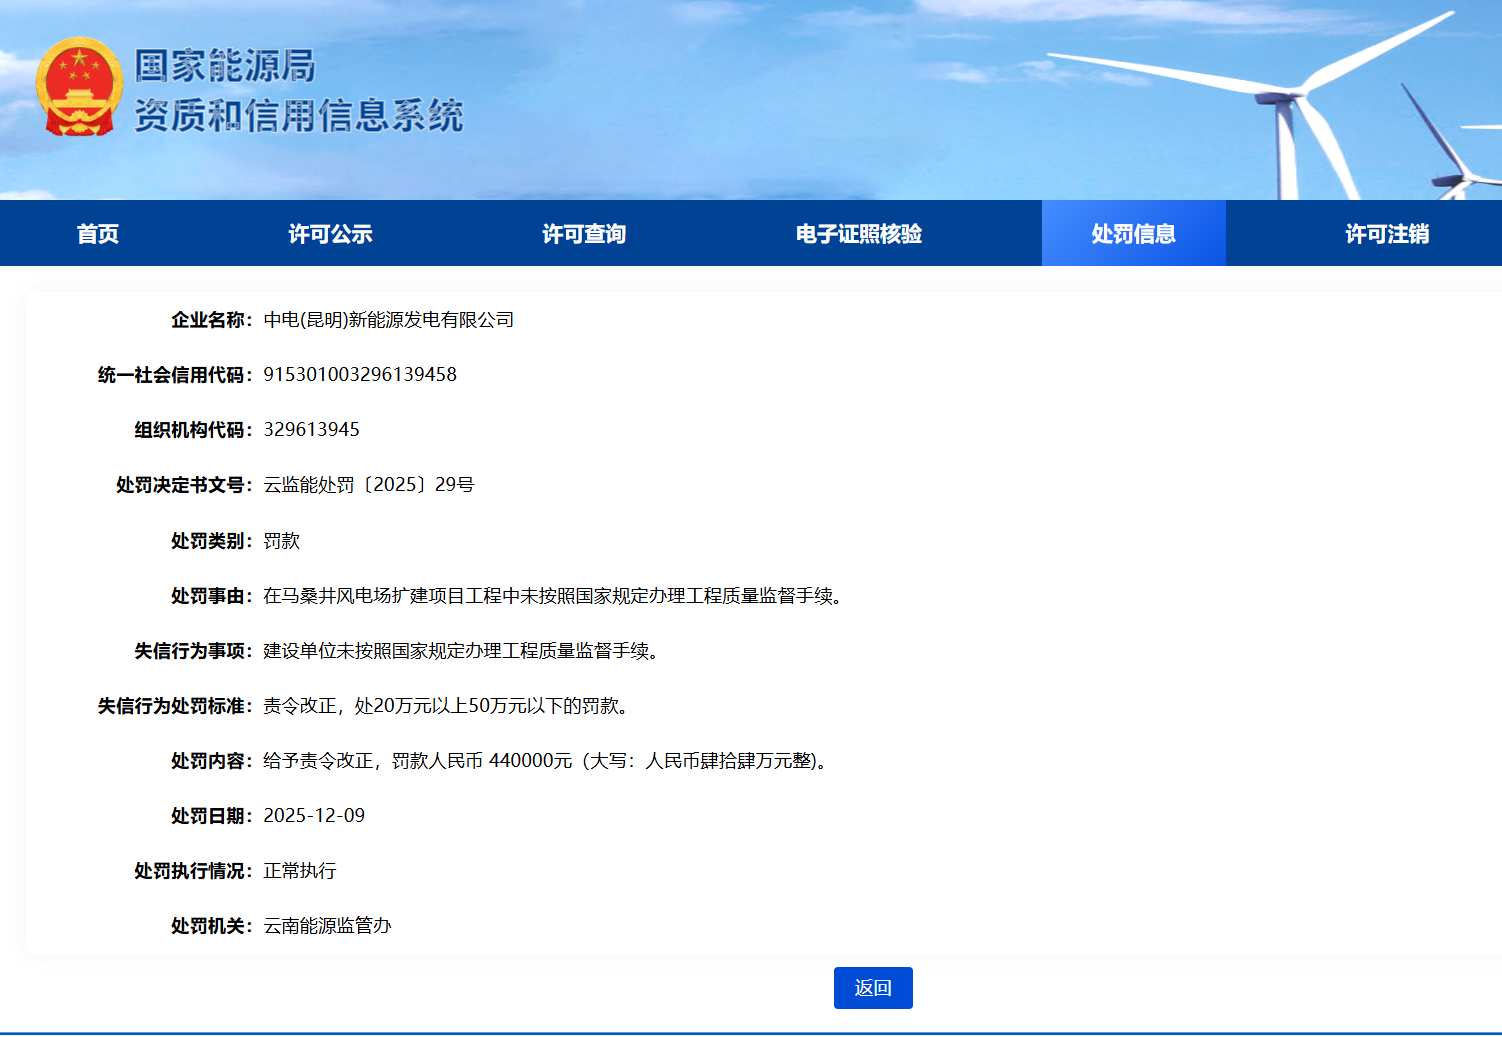Screen dimensions: 1502x1037
Task: Click the penalty date 2025-12-09
Action: tap(314, 816)
